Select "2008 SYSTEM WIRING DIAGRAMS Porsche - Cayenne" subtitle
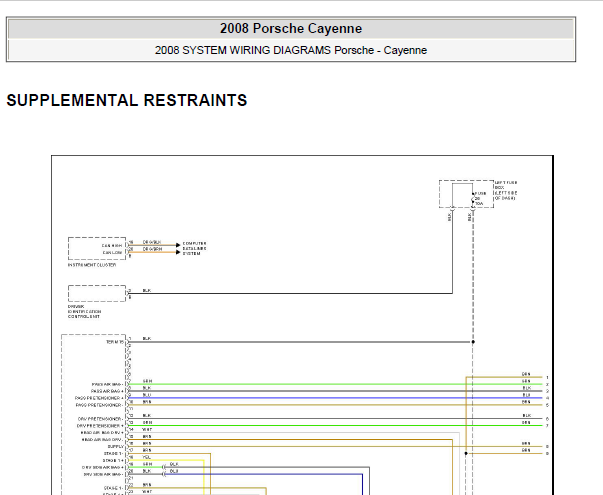Screen dimensions: 603x495 [291, 50]
